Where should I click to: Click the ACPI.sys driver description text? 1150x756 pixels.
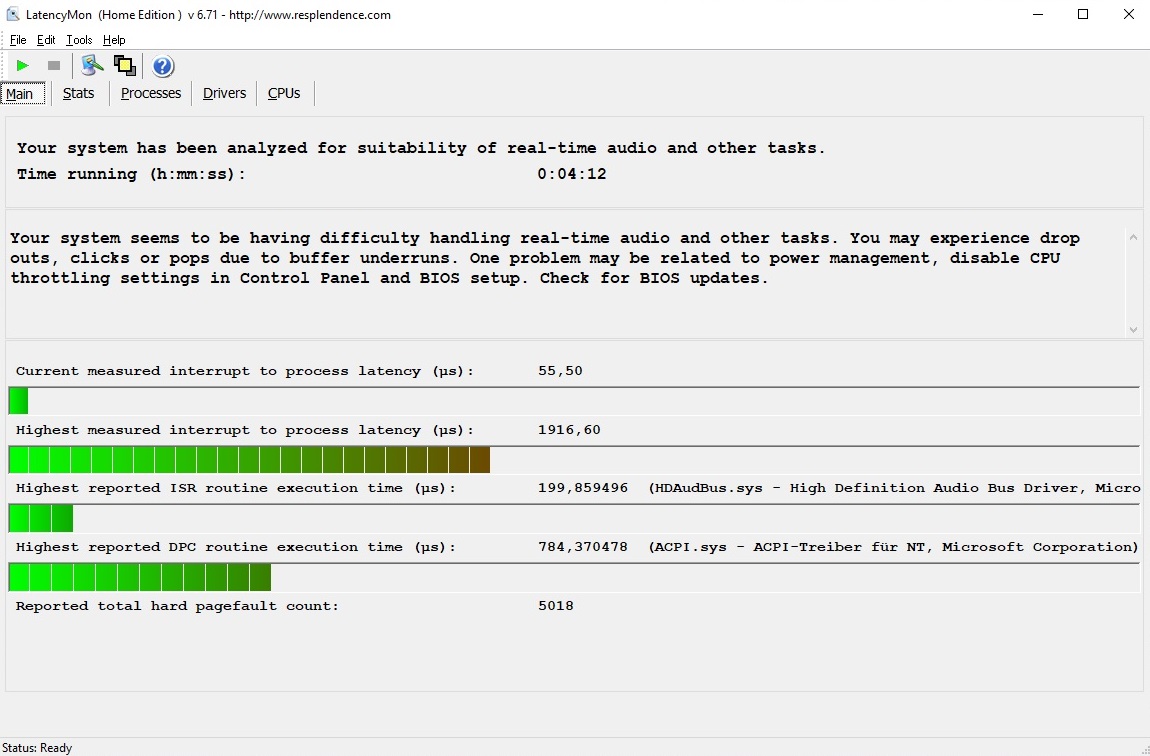click(x=893, y=547)
